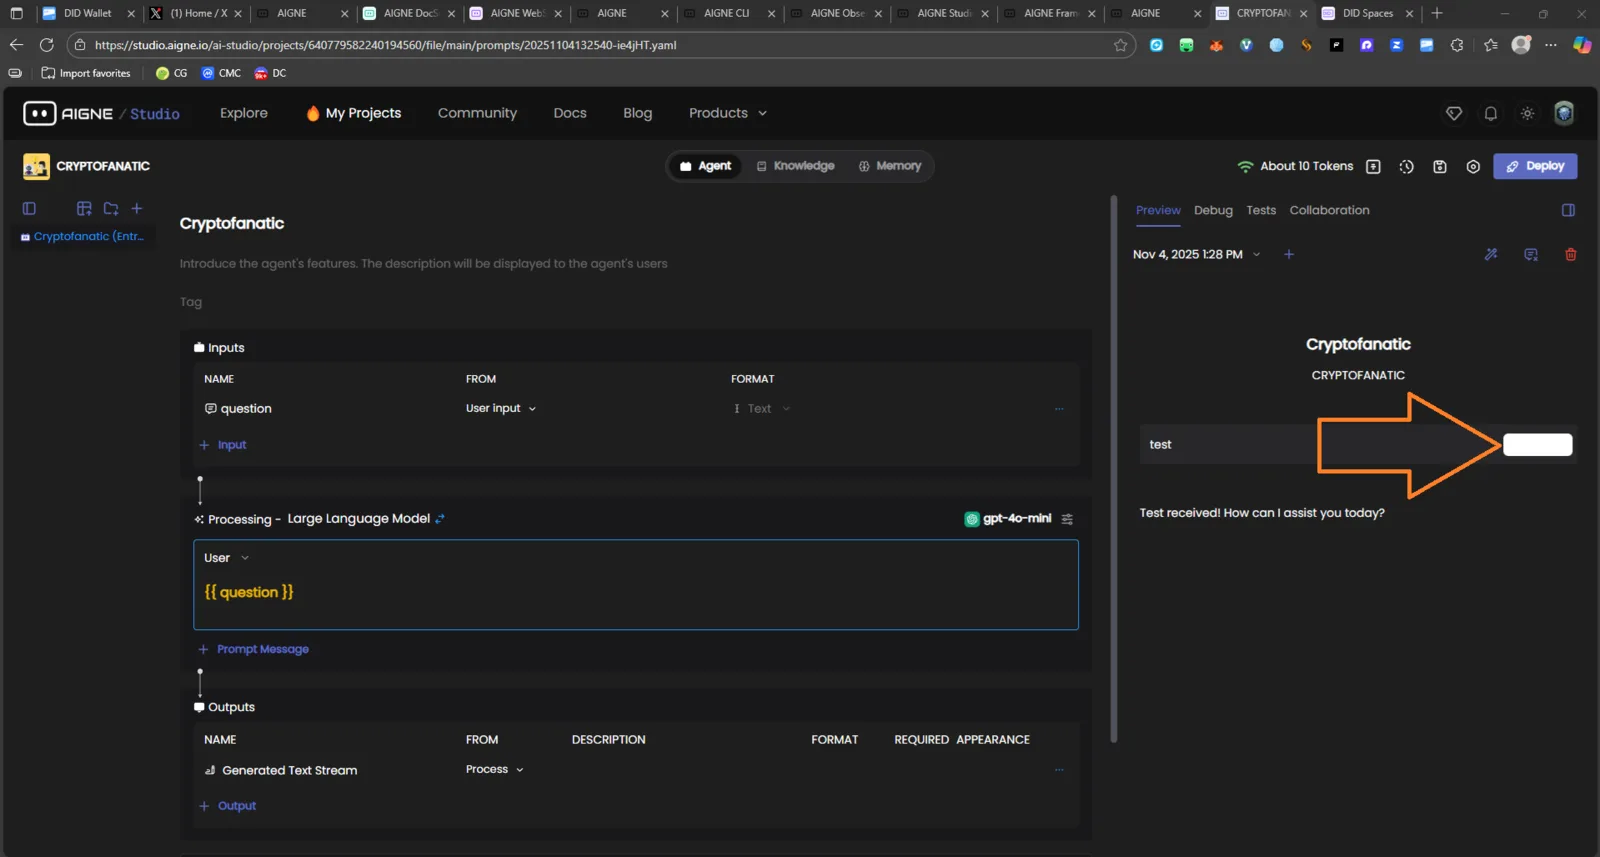This screenshot has height=857, width=1600.
Task: Change the User role dropdown
Action: pyautogui.click(x=227, y=558)
